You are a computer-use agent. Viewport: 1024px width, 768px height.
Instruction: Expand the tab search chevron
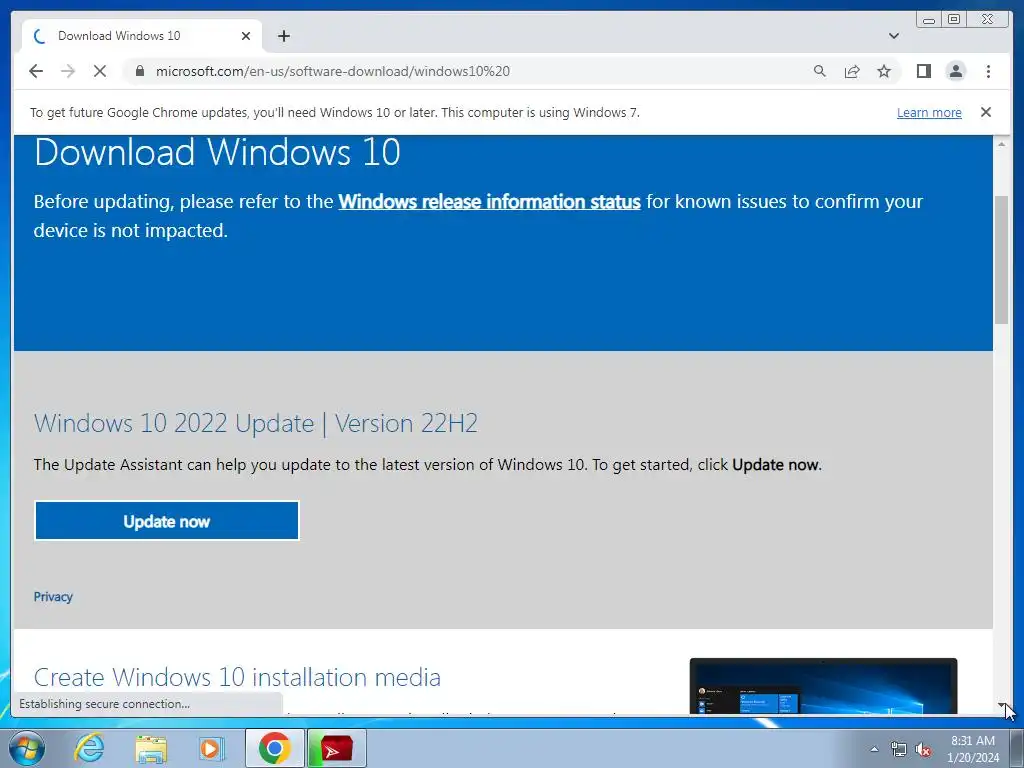click(x=893, y=36)
